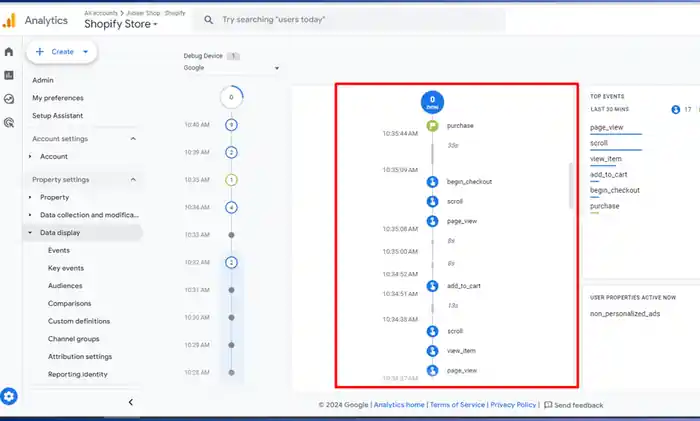
Task: Click the Debug Device count badge
Action: pyautogui.click(x=233, y=56)
